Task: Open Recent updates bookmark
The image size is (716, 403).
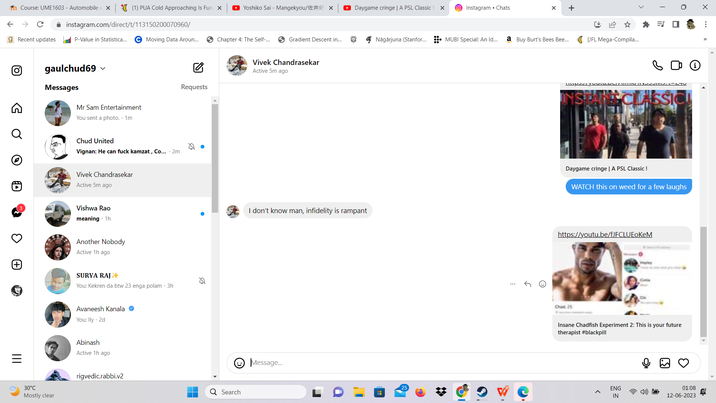Action: (32, 39)
